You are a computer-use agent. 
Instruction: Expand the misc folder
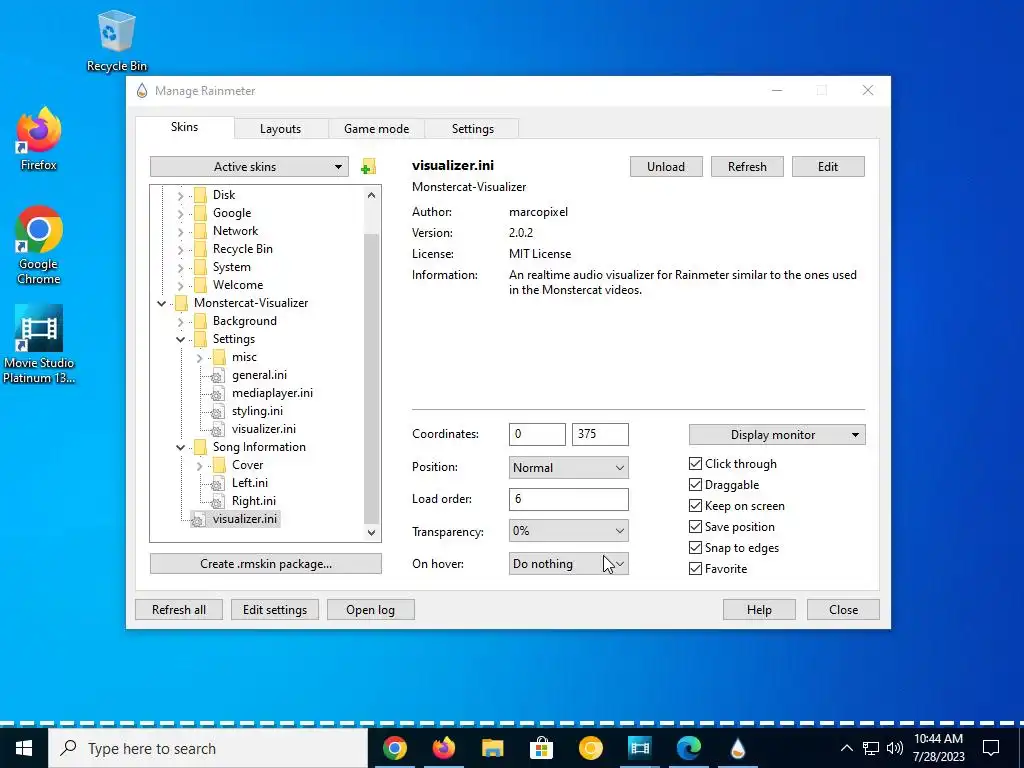pos(199,357)
